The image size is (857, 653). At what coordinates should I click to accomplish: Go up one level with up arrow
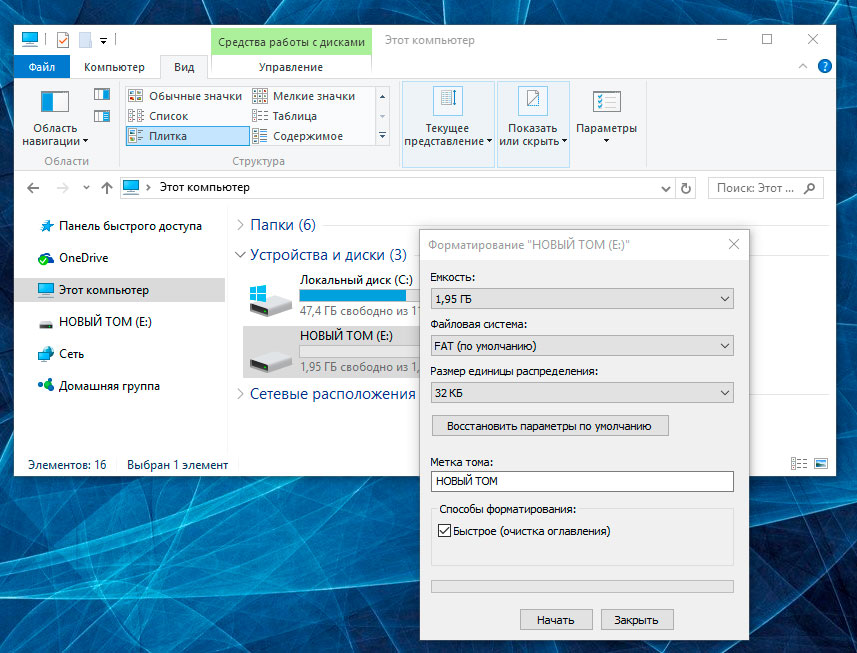pyautogui.click(x=107, y=188)
